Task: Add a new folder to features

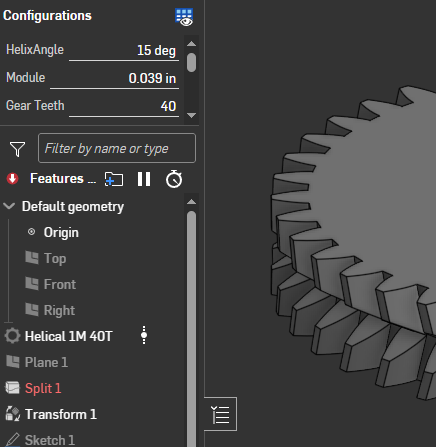Action: [x=114, y=179]
